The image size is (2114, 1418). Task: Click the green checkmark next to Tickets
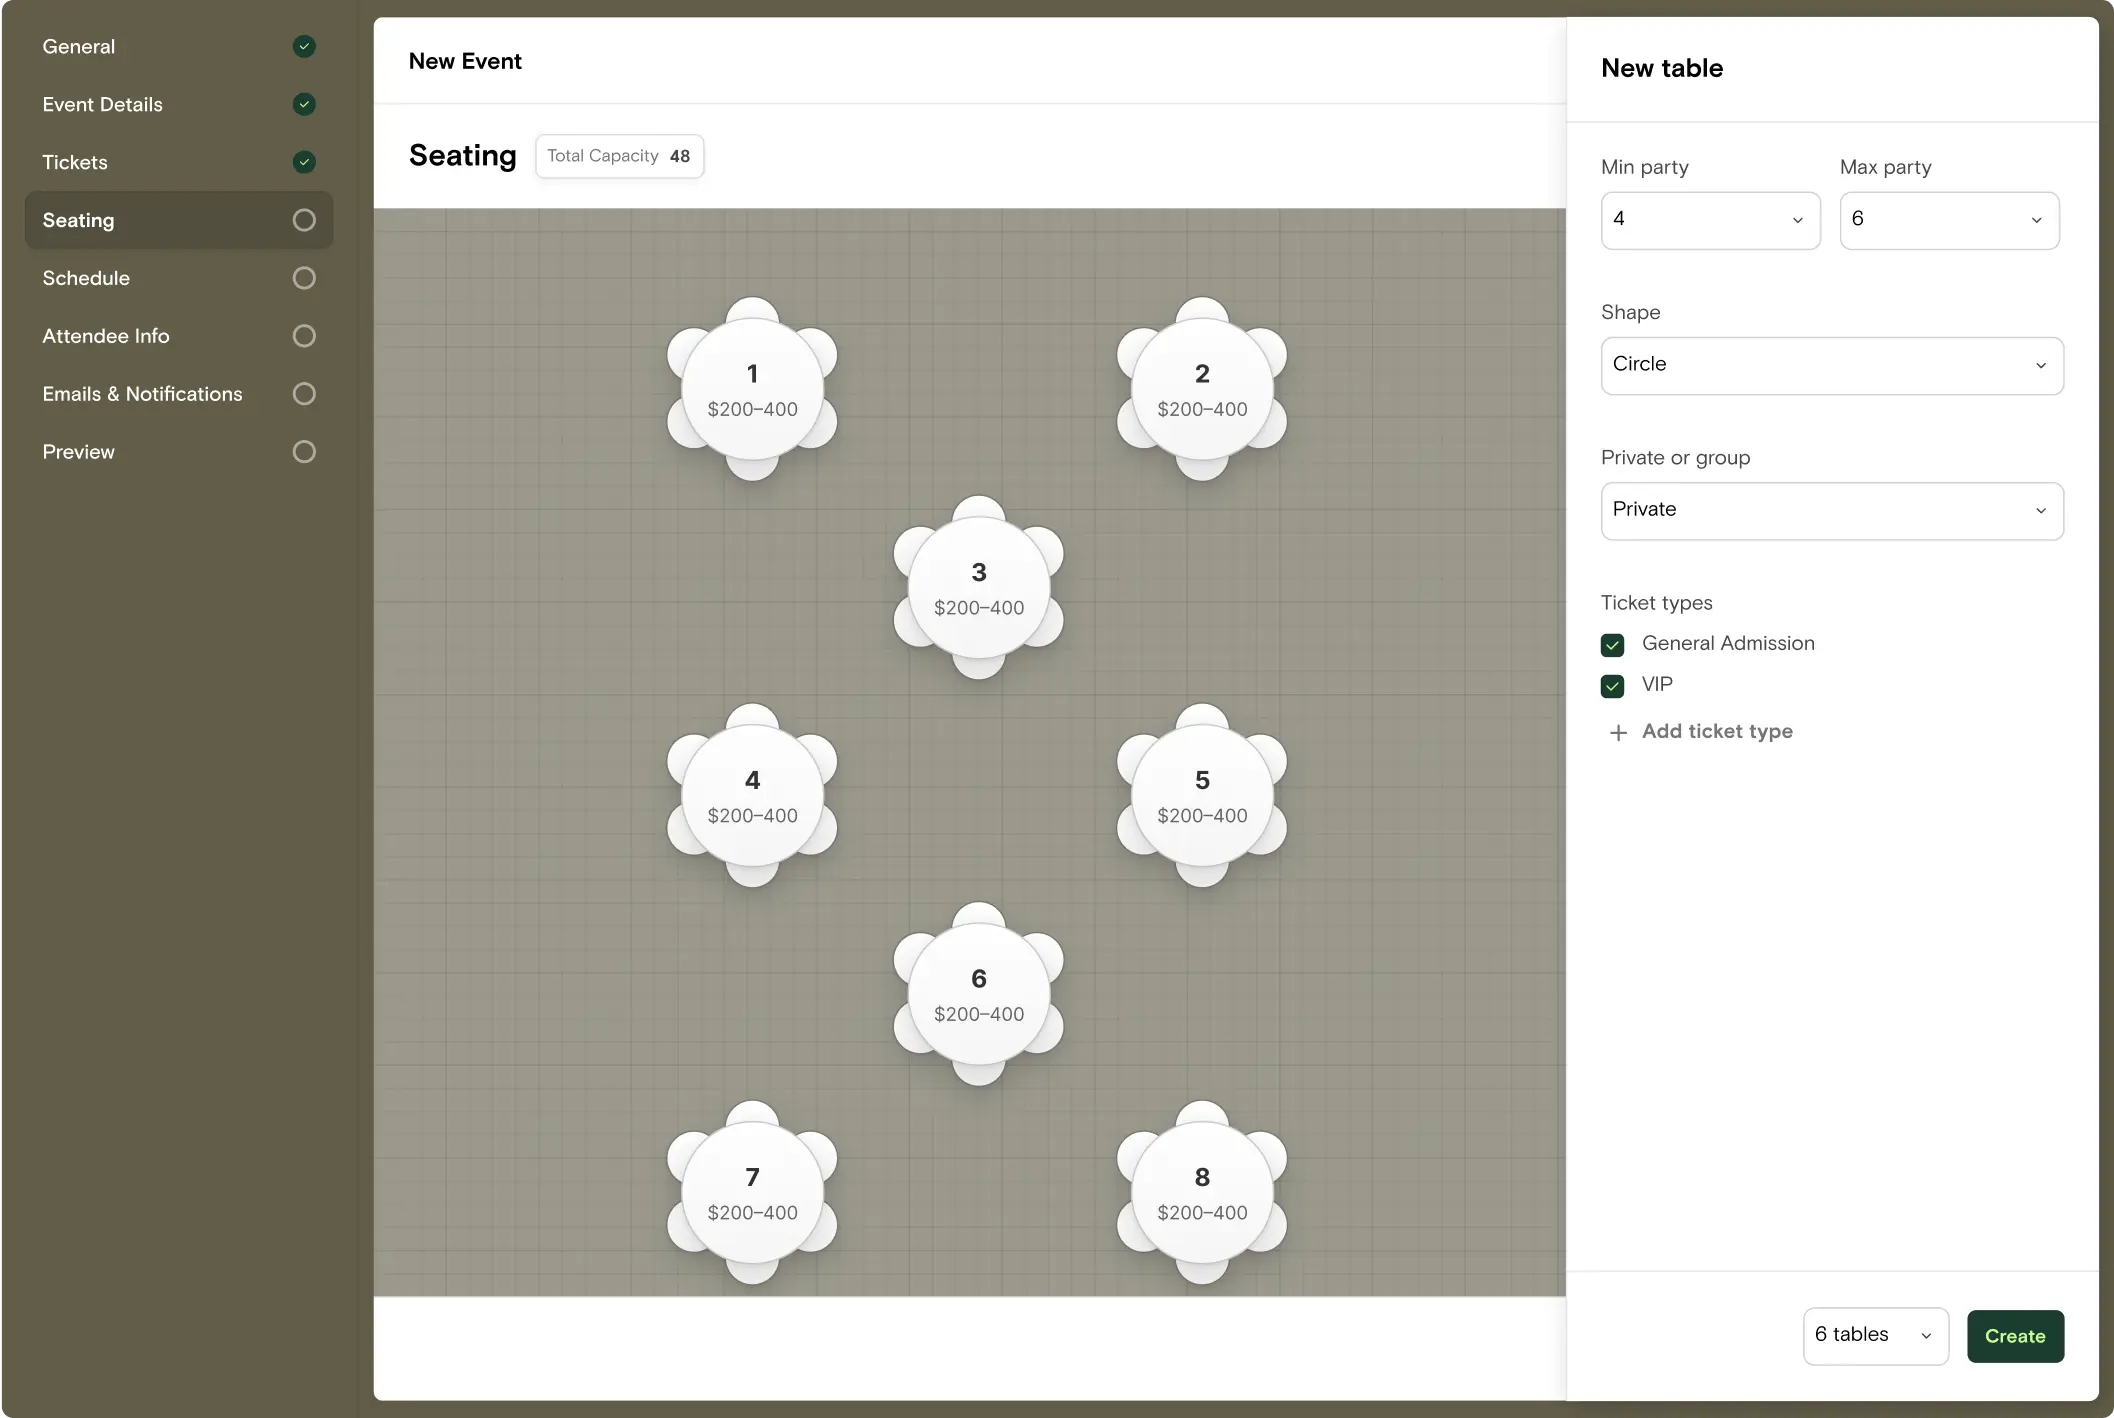(304, 162)
